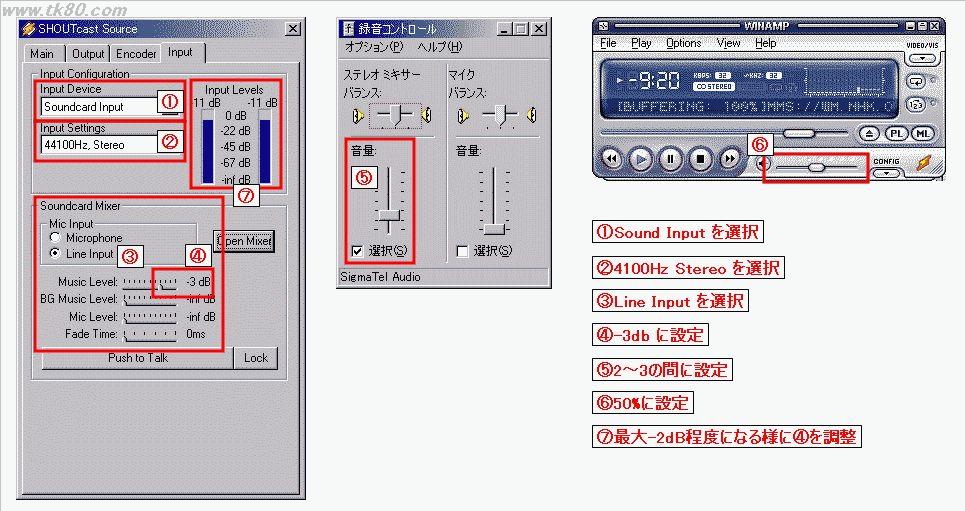Switch to the Encoder tab

pos(136,54)
